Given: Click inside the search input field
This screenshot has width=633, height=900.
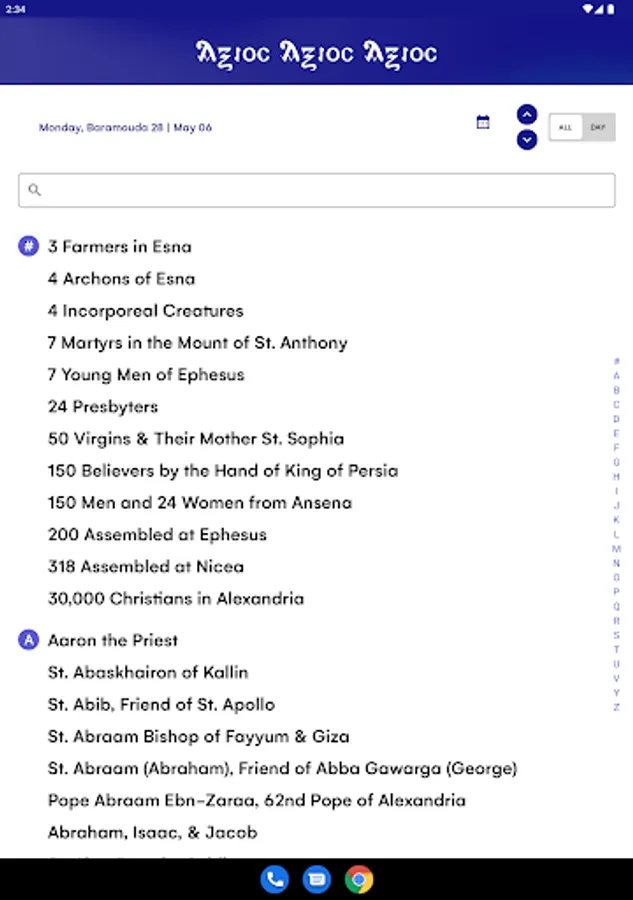Looking at the screenshot, I should point(300,189).
